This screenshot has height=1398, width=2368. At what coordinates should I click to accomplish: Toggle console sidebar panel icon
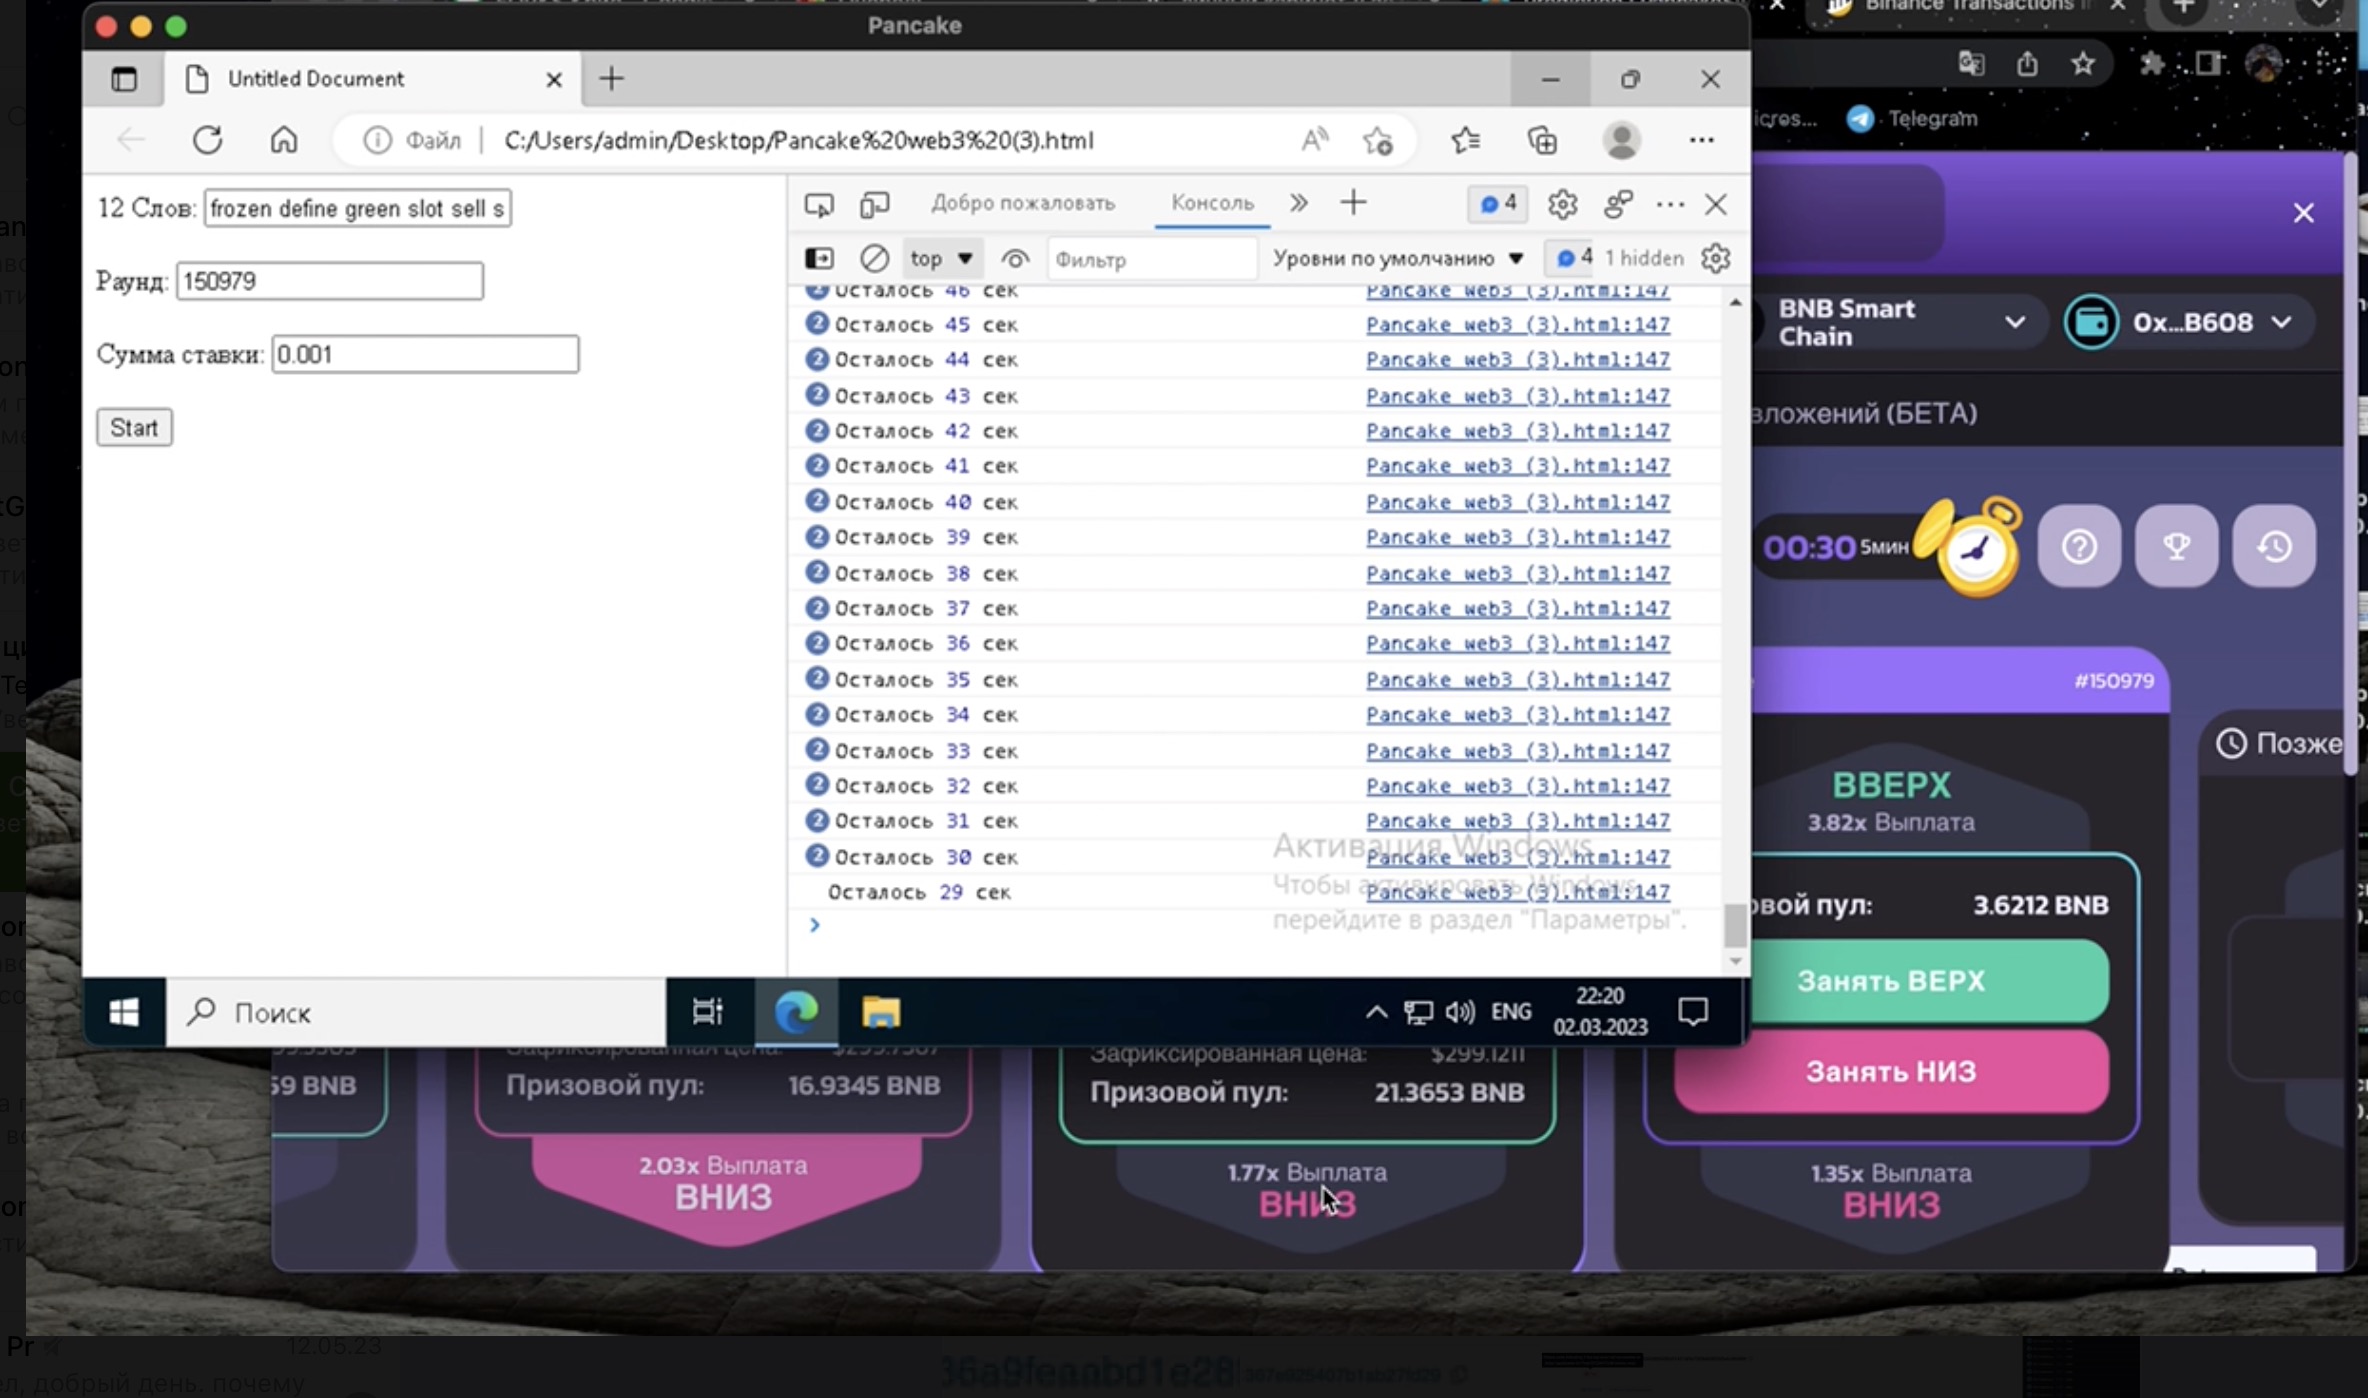819,259
